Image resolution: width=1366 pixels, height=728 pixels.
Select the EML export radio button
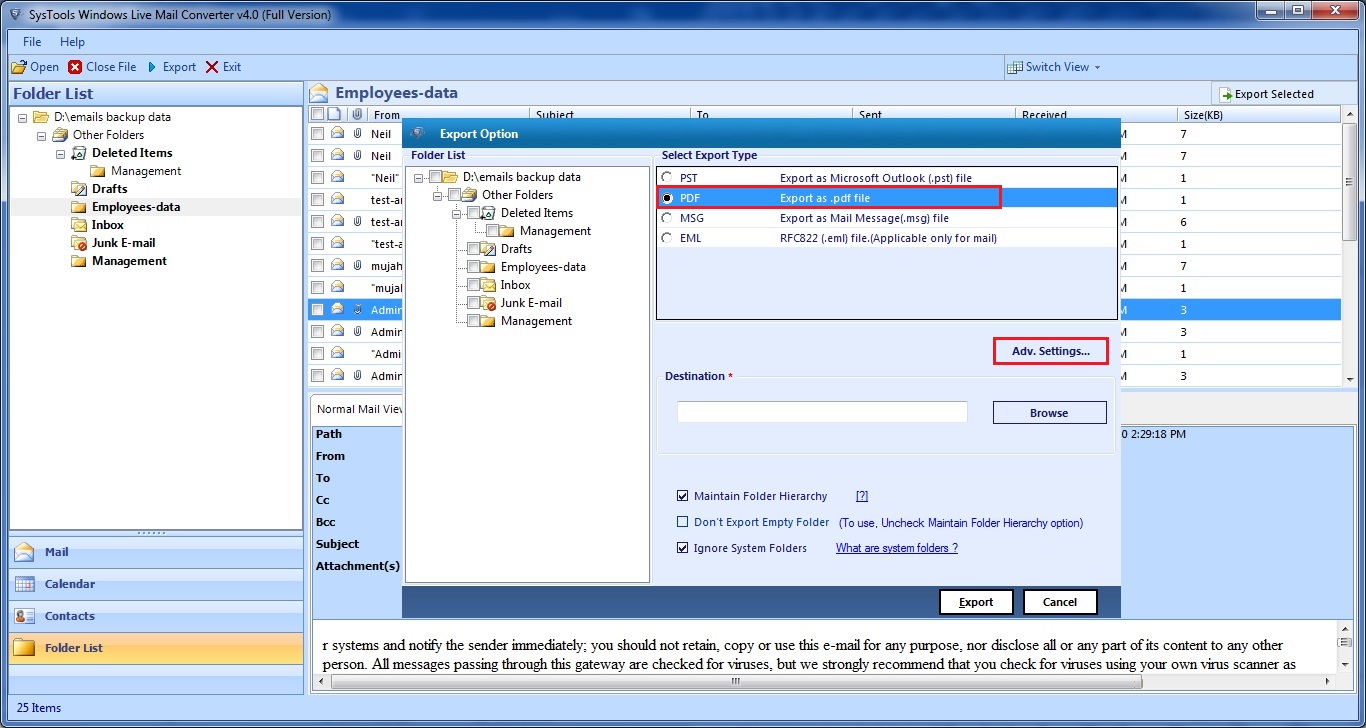coord(667,238)
